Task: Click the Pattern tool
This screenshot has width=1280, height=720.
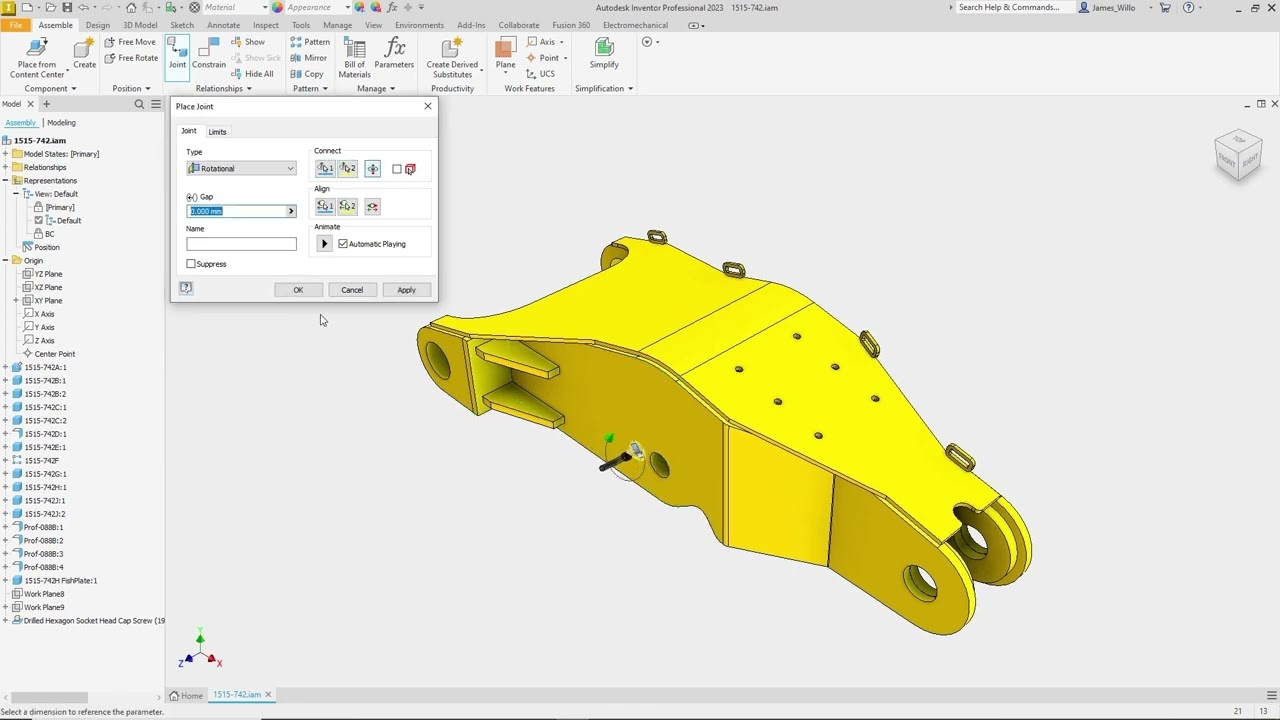Action: pos(310,42)
